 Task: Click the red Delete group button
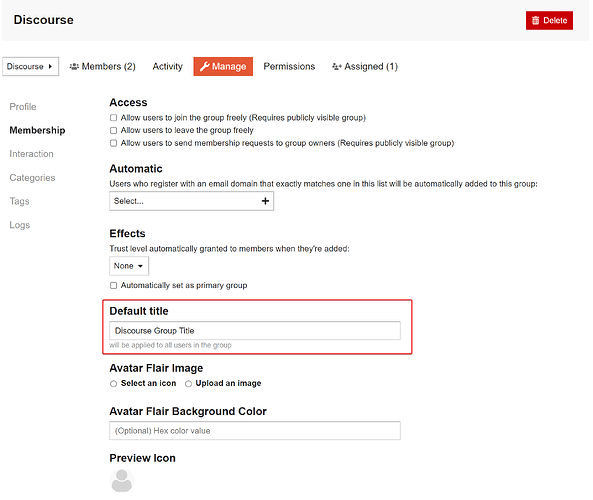pyautogui.click(x=549, y=20)
